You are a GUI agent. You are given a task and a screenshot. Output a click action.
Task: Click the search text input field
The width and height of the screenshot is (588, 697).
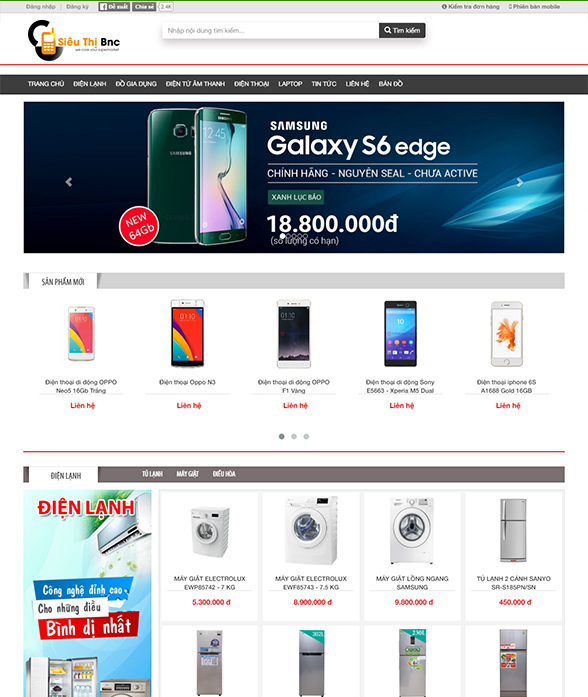pyautogui.click(x=271, y=30)
